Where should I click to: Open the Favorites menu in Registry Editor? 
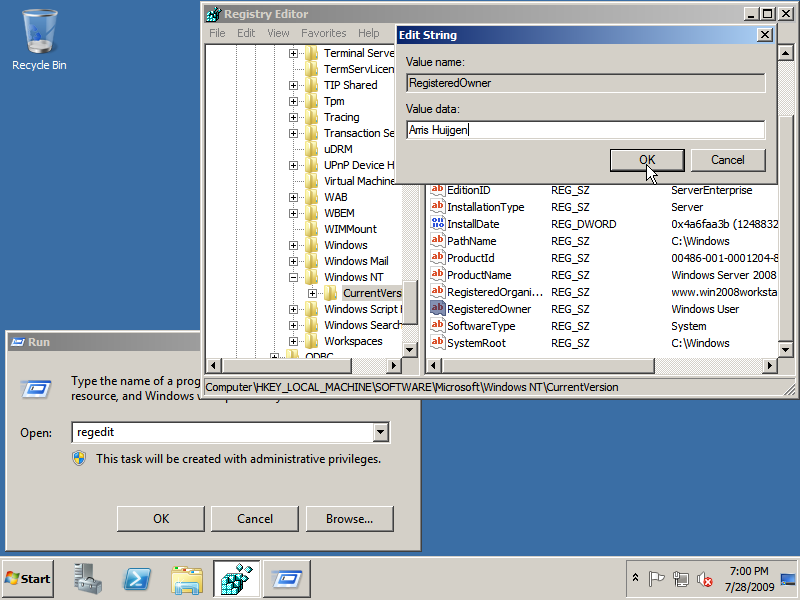coord(323,33)
